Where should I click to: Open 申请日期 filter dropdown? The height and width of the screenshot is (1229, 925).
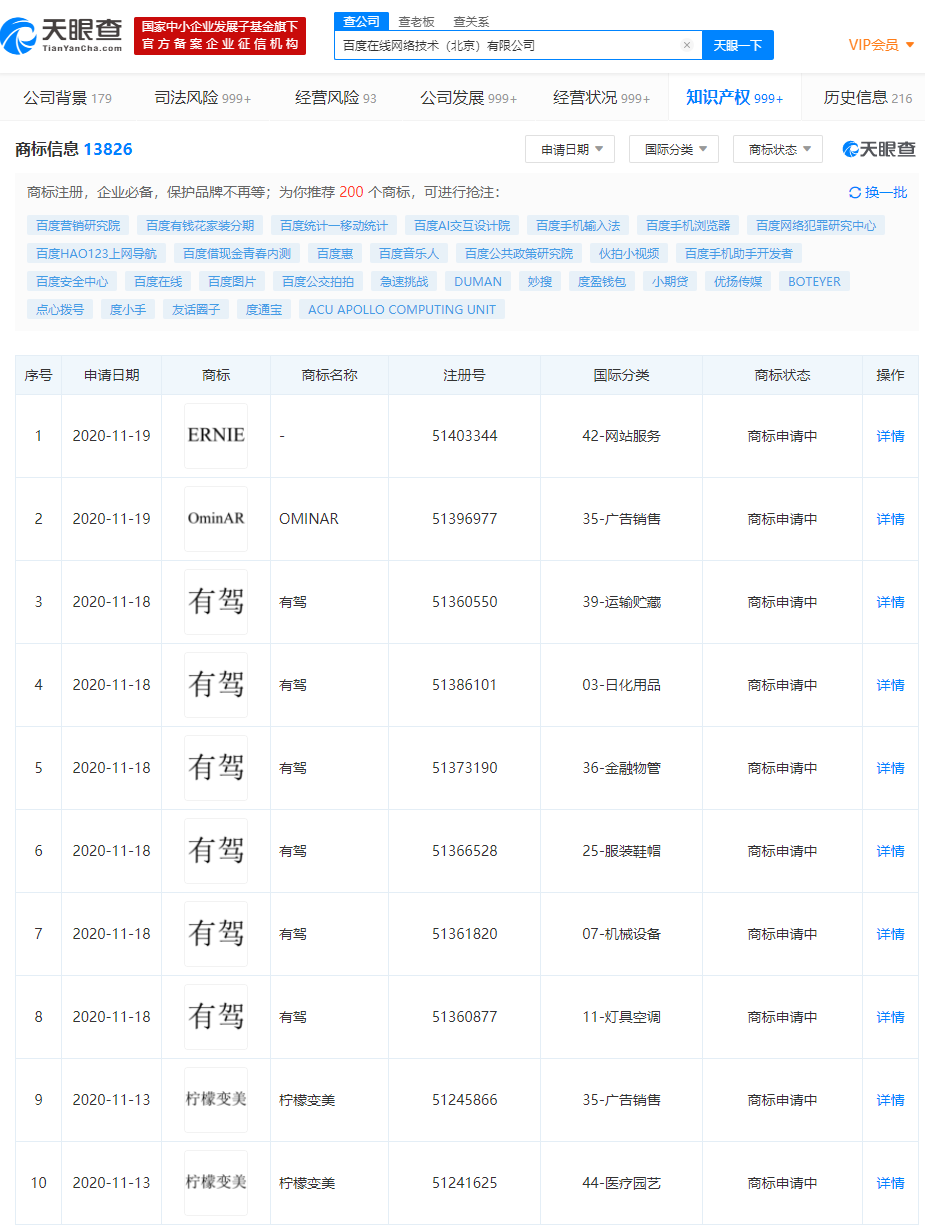tap(570, 149)
